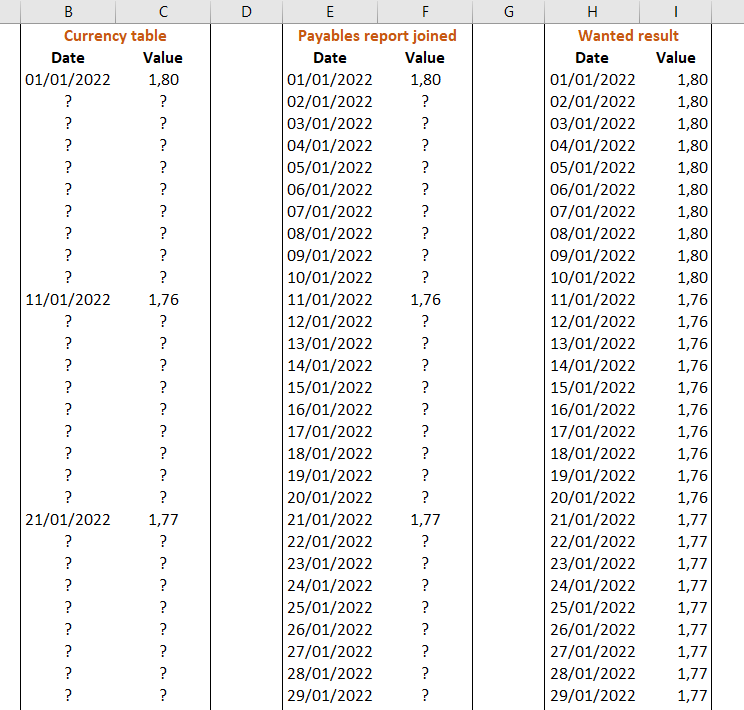This screenshot has width=744, height=710.
Task: Click 08/01/2022 in Payables report column E
Action: [330, 234]
